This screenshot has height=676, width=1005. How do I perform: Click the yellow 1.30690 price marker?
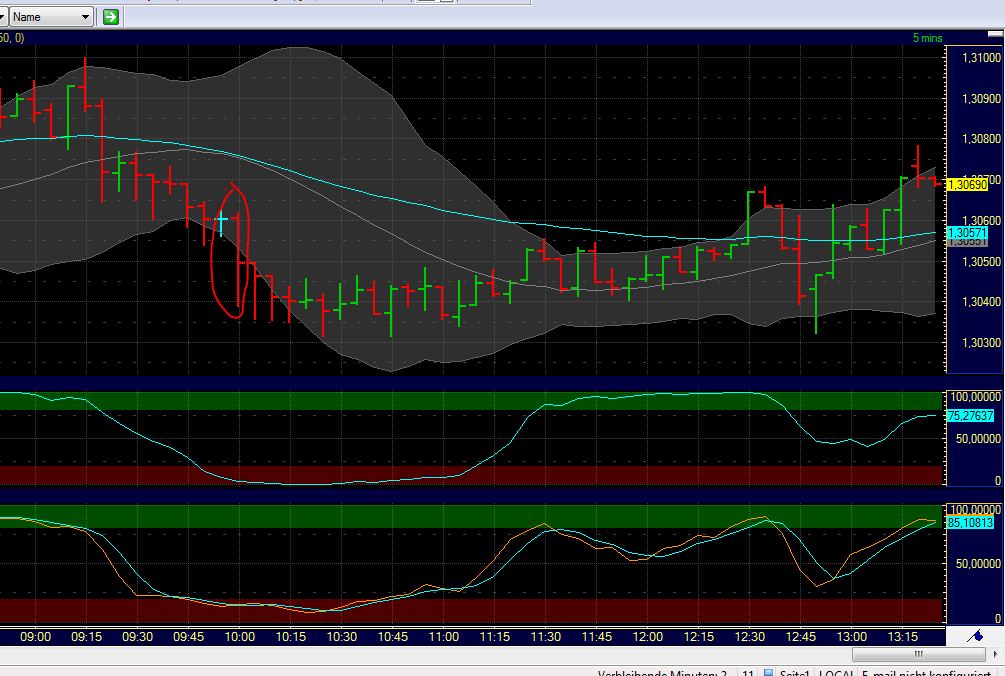tap(968, 184)
